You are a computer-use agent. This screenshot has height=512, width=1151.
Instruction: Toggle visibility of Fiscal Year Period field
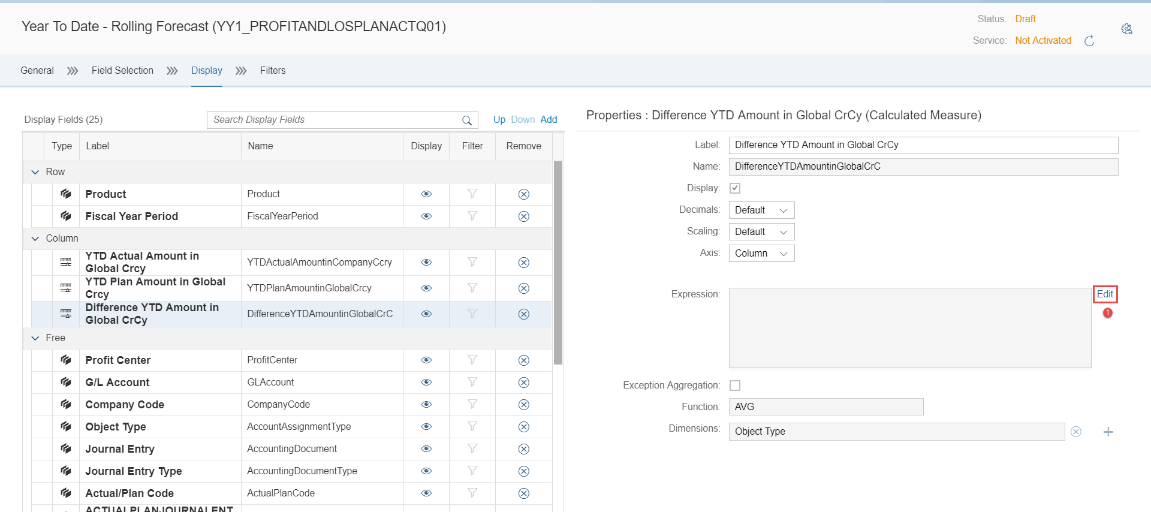(426, 216)
